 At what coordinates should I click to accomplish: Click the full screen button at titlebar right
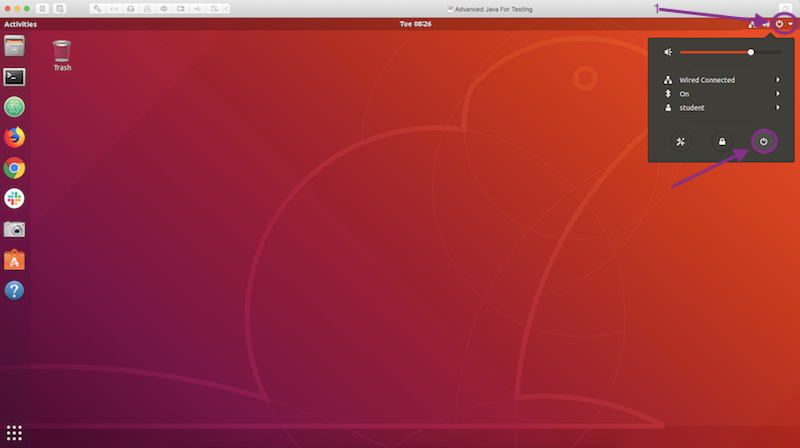[785, 9]
